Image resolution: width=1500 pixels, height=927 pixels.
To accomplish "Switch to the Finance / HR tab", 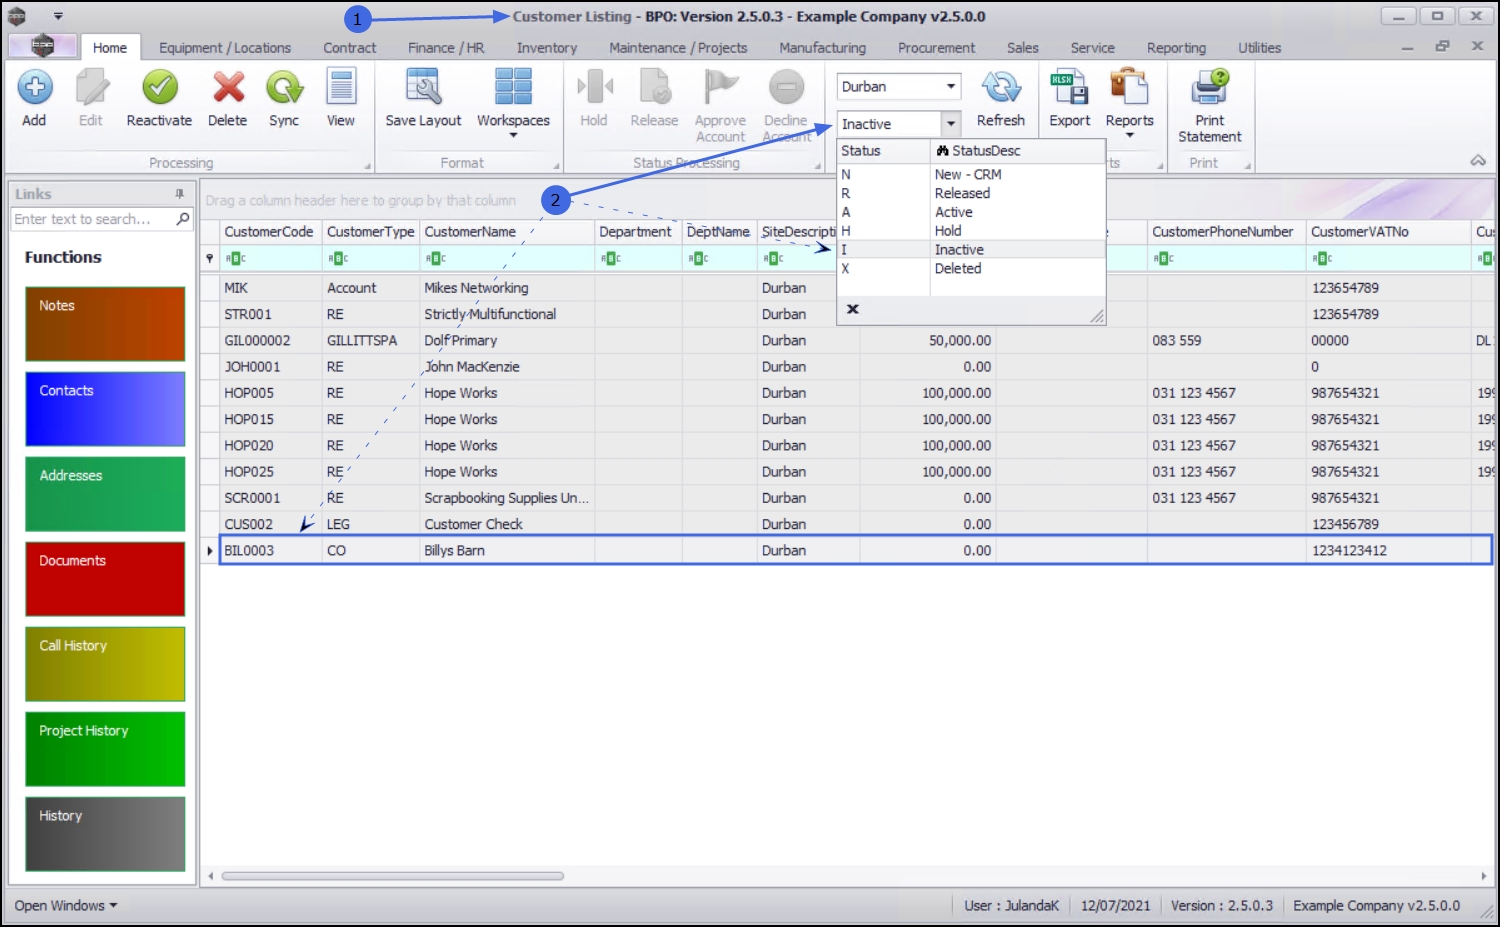I will (446, 47).
